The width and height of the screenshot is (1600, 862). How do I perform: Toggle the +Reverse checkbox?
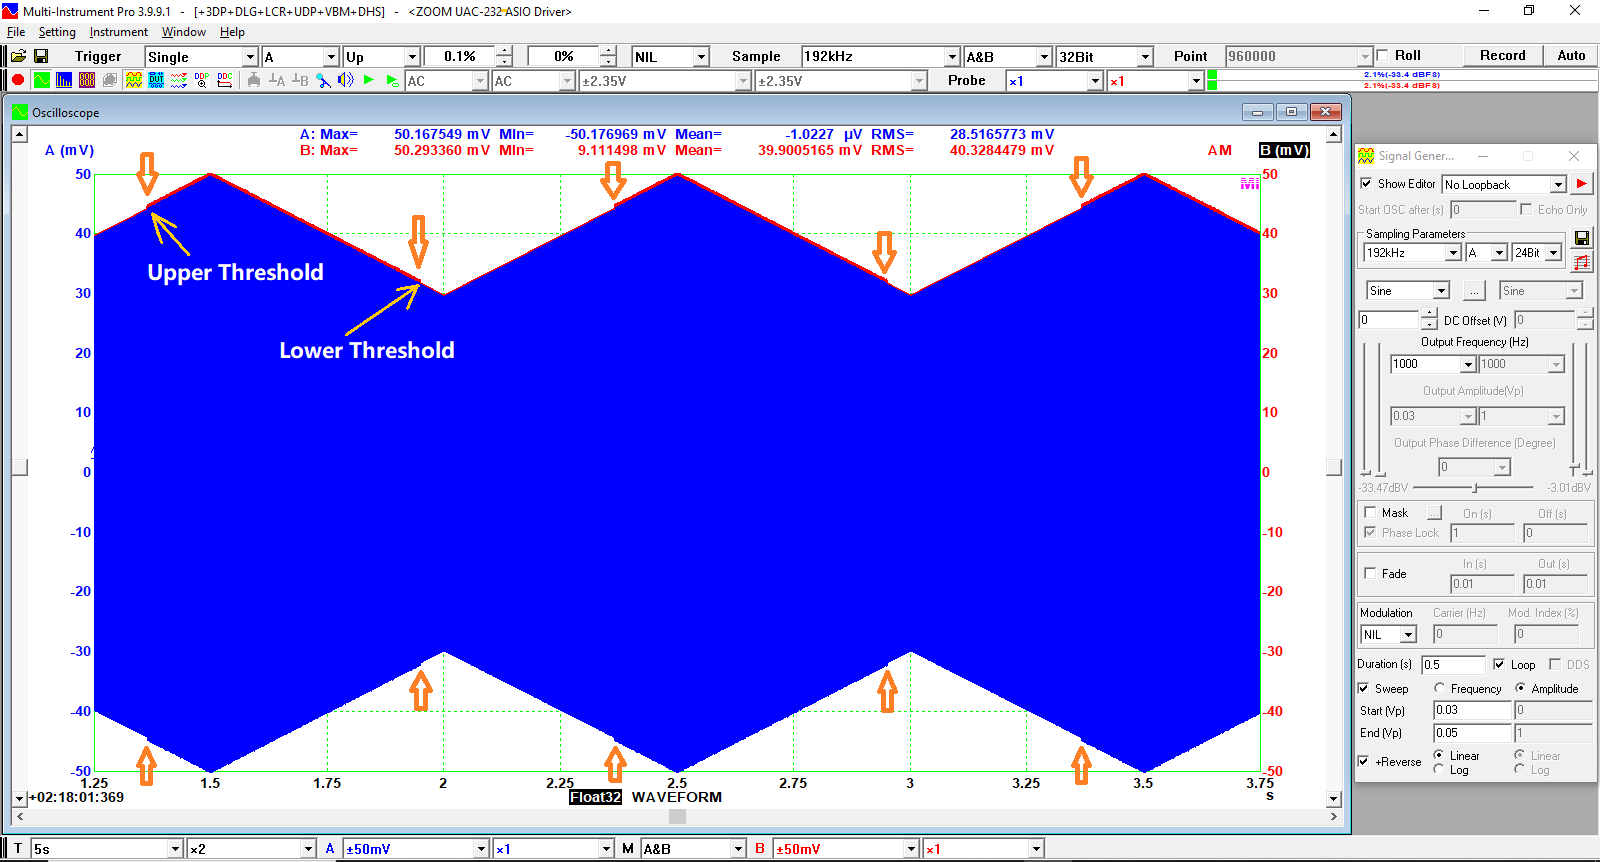tap(1364, 761)
